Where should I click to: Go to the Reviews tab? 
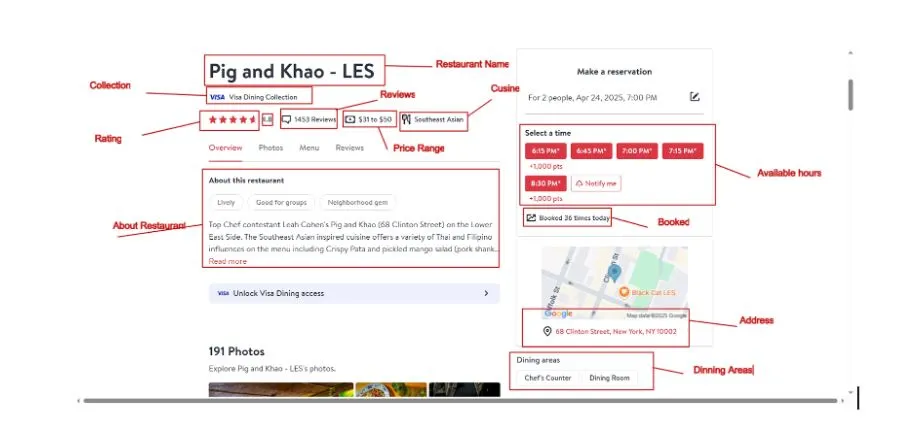click(x=350, y=148)
